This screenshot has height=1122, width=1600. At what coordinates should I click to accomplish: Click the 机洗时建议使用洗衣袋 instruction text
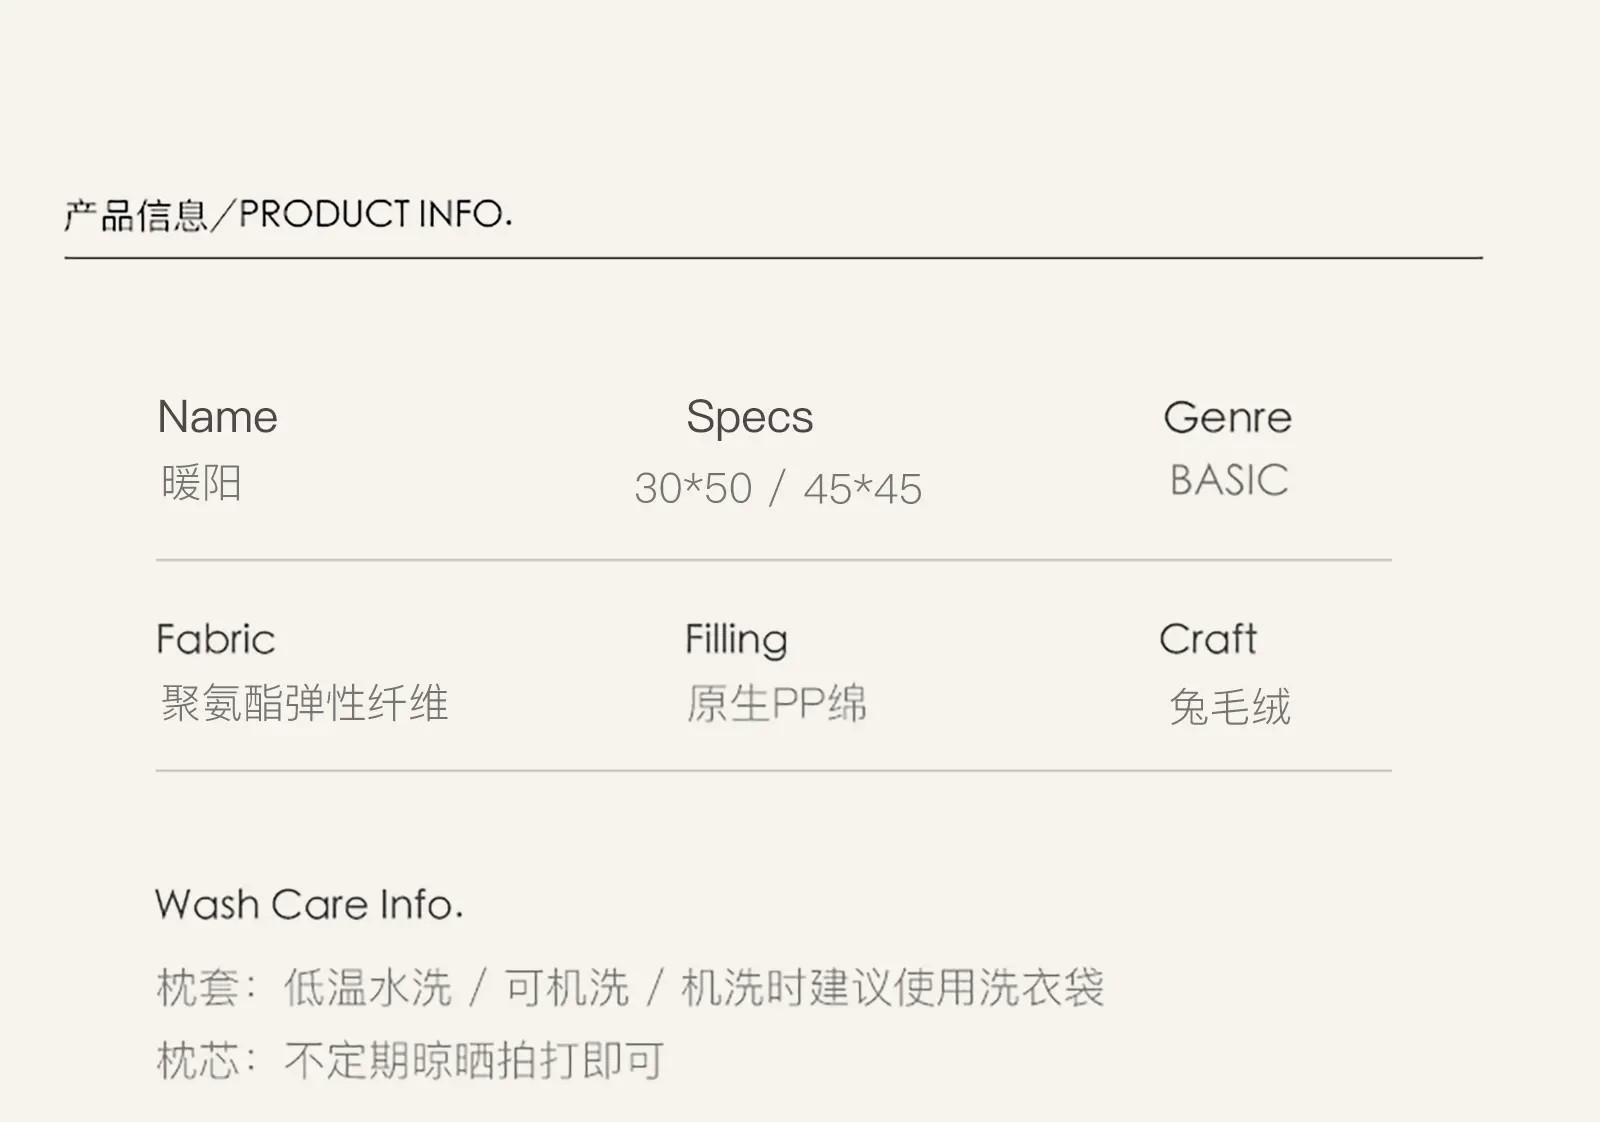click(892, 988)
